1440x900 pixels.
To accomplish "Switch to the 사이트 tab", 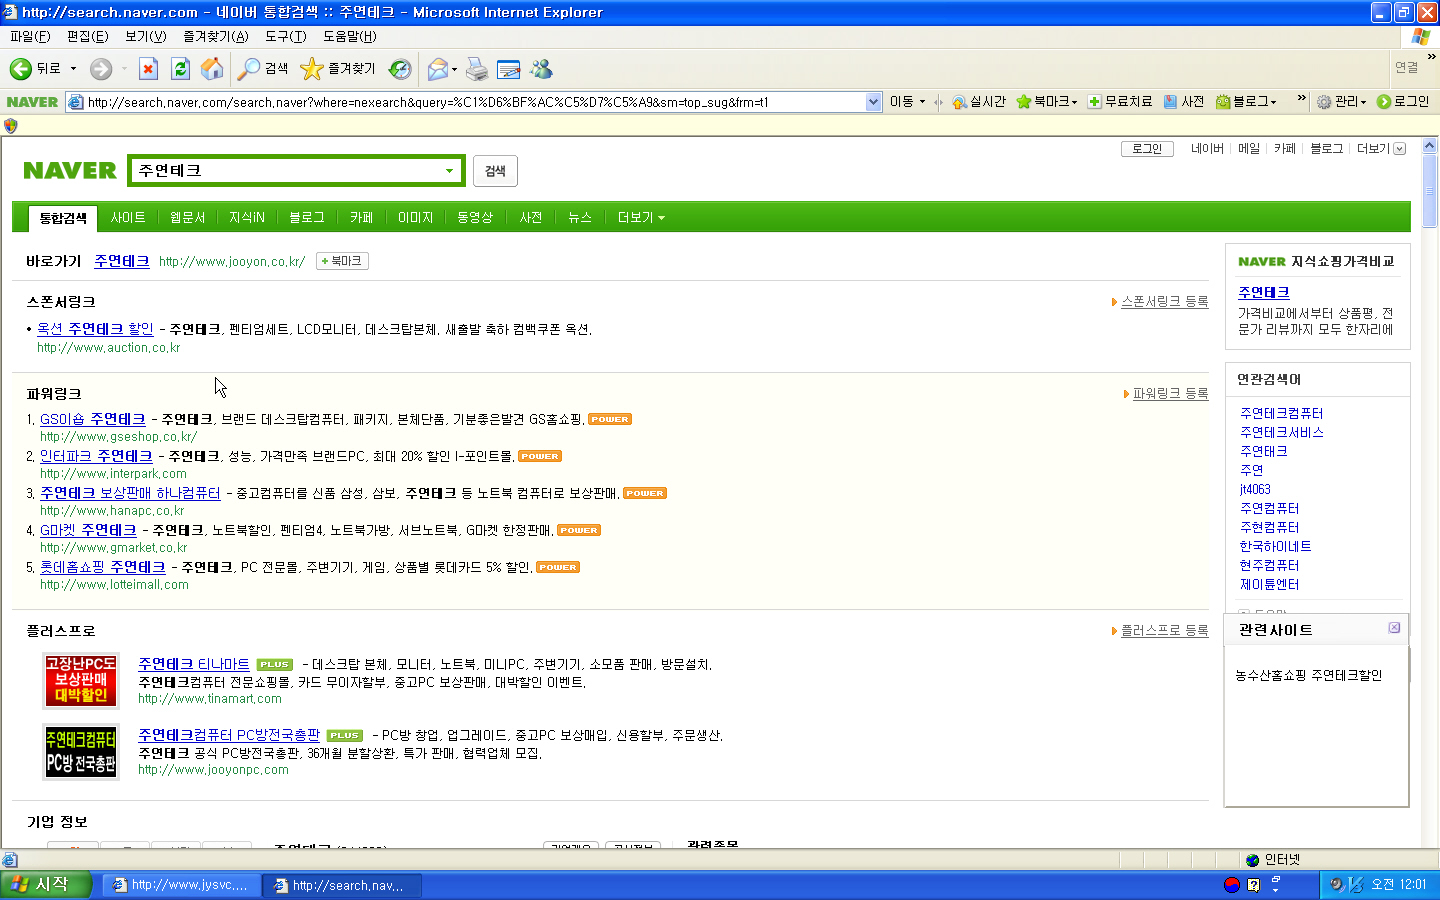I will coord(128,217).
